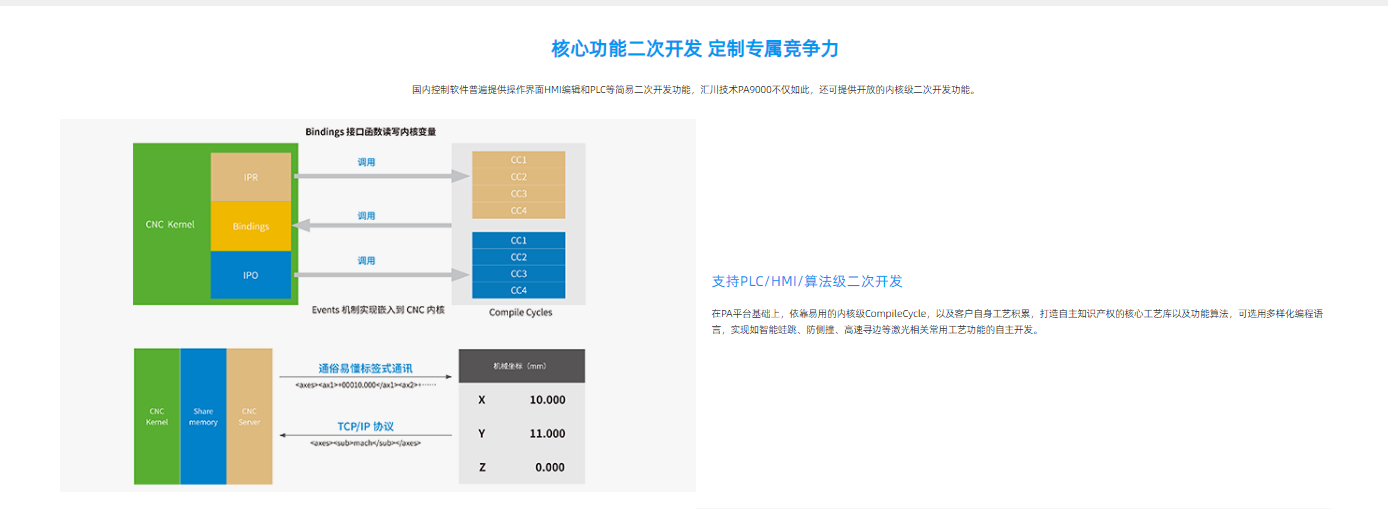This screenshot has width=1388, height=509.
Task: Click the 通俗易懂标签式通讯 label
Action: tap(365, 368)
